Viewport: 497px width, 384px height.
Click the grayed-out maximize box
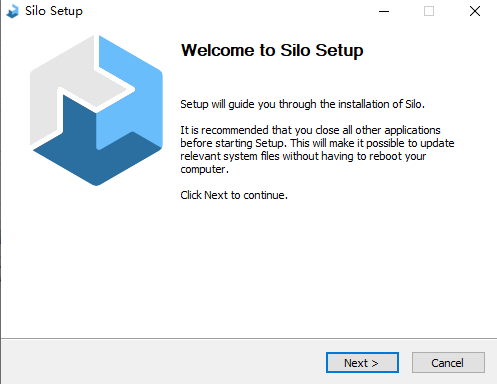pos(429,11)
